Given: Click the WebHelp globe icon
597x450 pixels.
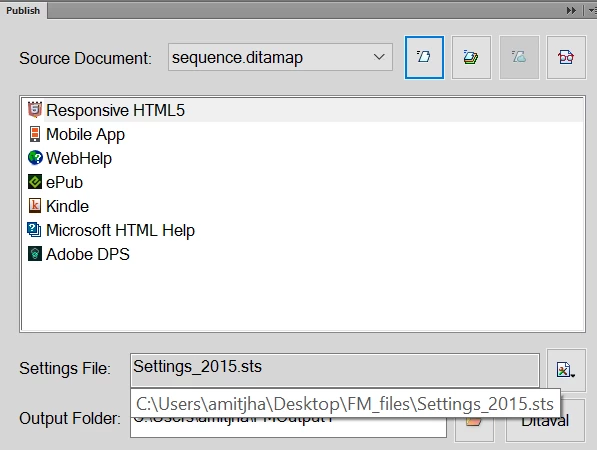Looking at the screenshot, I should pyautogui.click(x=35, y=158).
